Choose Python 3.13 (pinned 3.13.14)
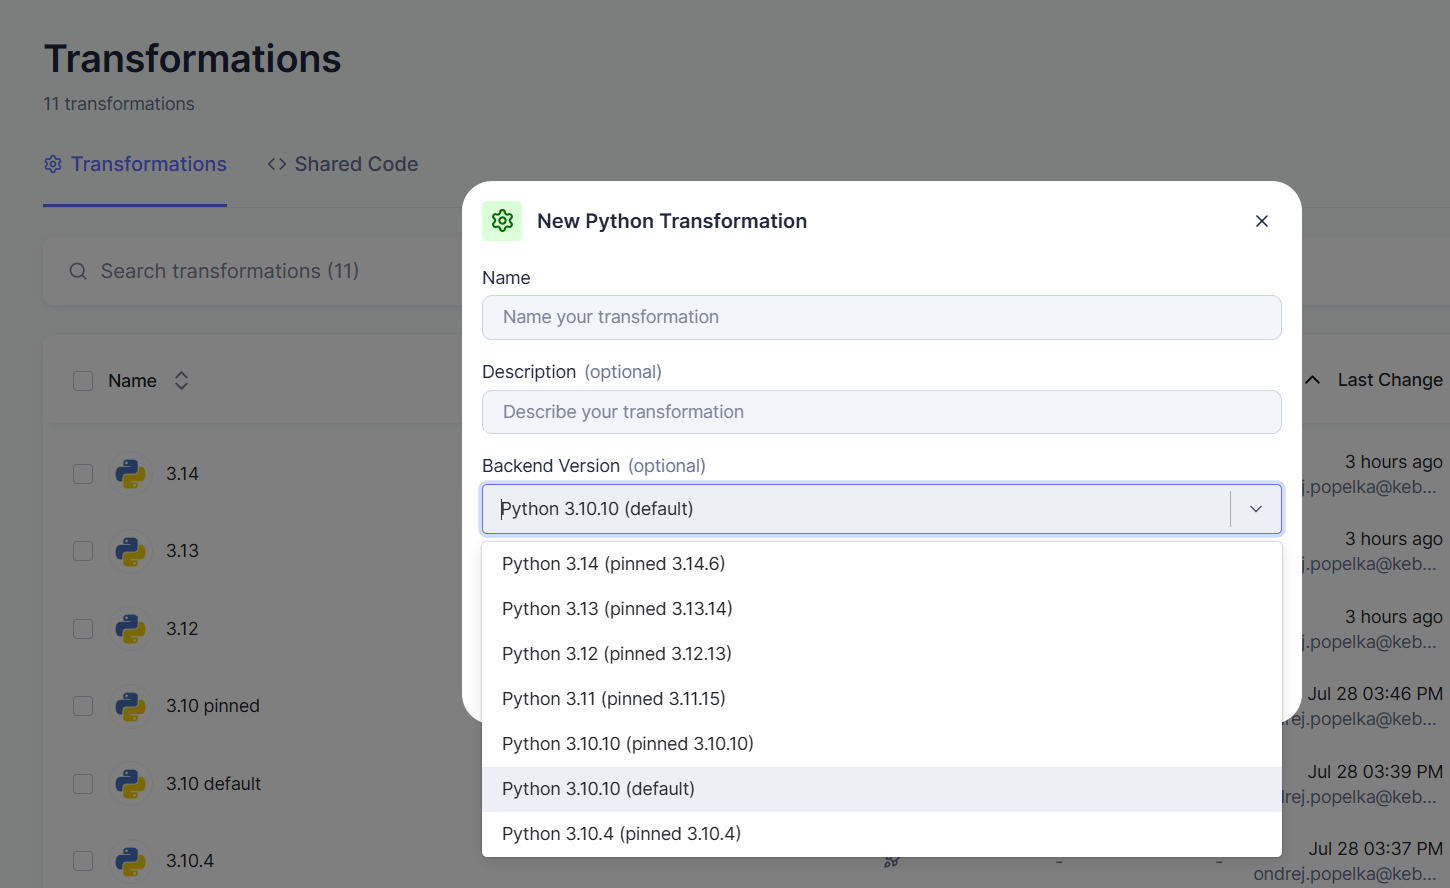The height and width of the screenshot is (888, 1450). pyautogui.click(x=882, y=609)
